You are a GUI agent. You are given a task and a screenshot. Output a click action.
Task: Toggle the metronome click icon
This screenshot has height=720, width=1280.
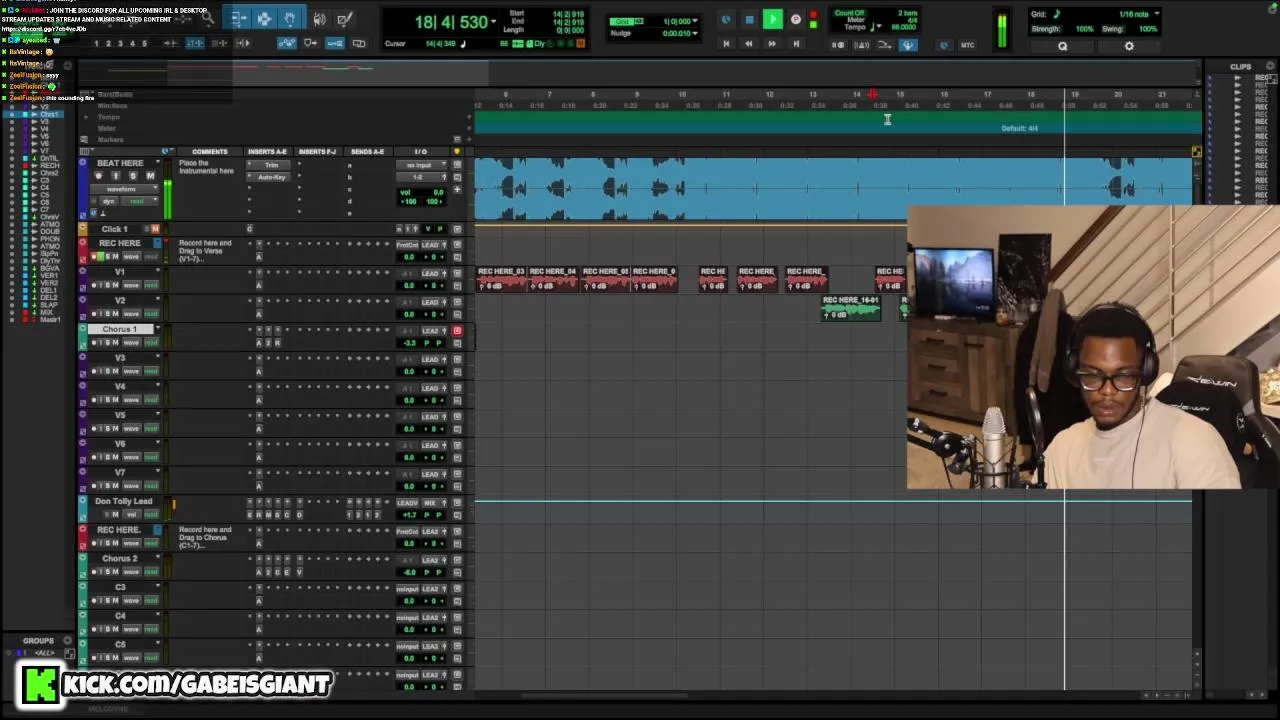(860, 45)
